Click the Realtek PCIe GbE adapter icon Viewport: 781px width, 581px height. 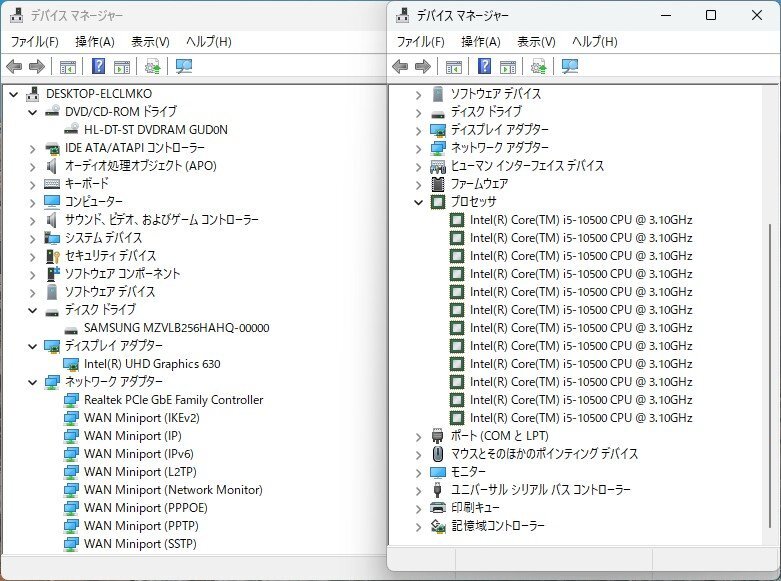click(x=72, y=400)
